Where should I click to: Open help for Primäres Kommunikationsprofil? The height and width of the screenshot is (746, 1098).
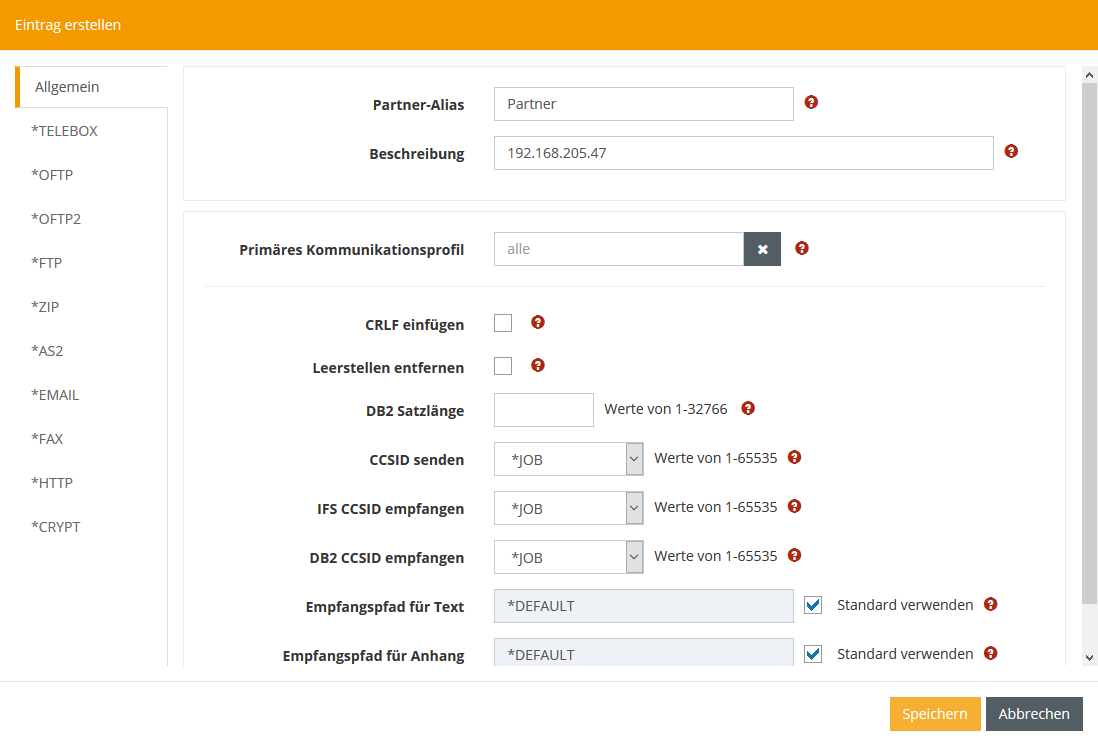pyautogui.click(x=801, y=248)
